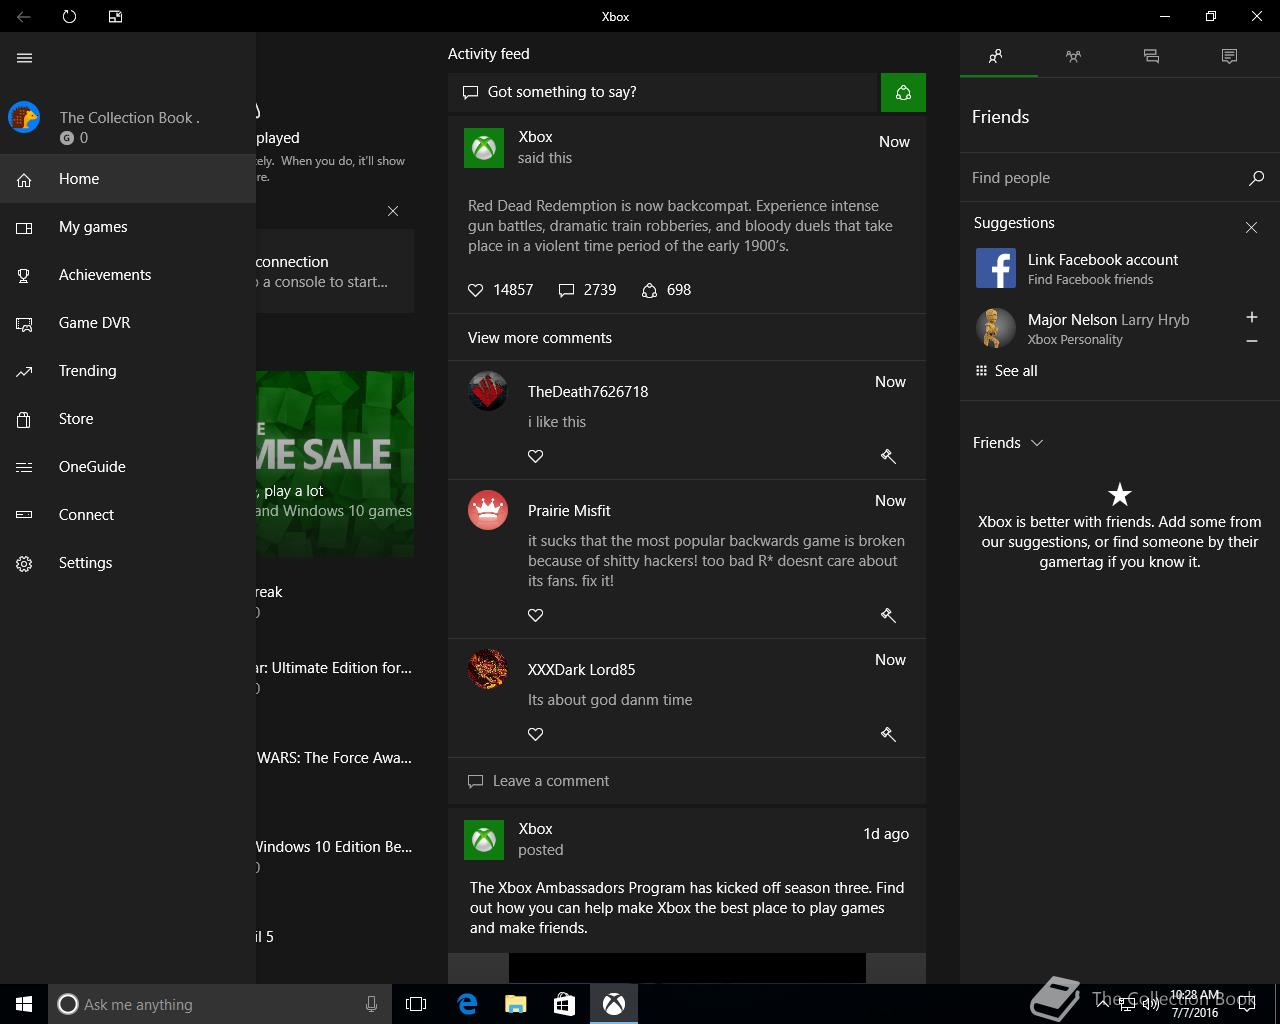Click View more comments
1280x1024 pixels.
coord(540,338)
